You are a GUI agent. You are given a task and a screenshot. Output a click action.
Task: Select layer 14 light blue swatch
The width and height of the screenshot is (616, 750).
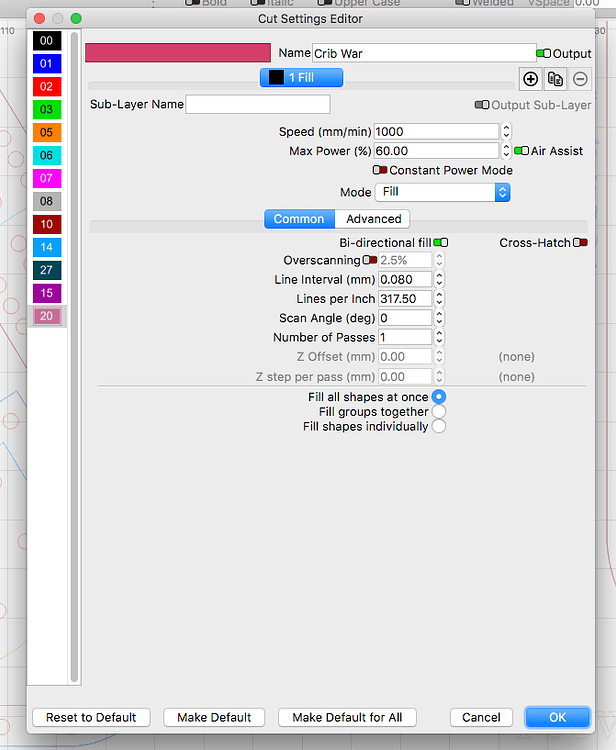[x=47, y=247]
